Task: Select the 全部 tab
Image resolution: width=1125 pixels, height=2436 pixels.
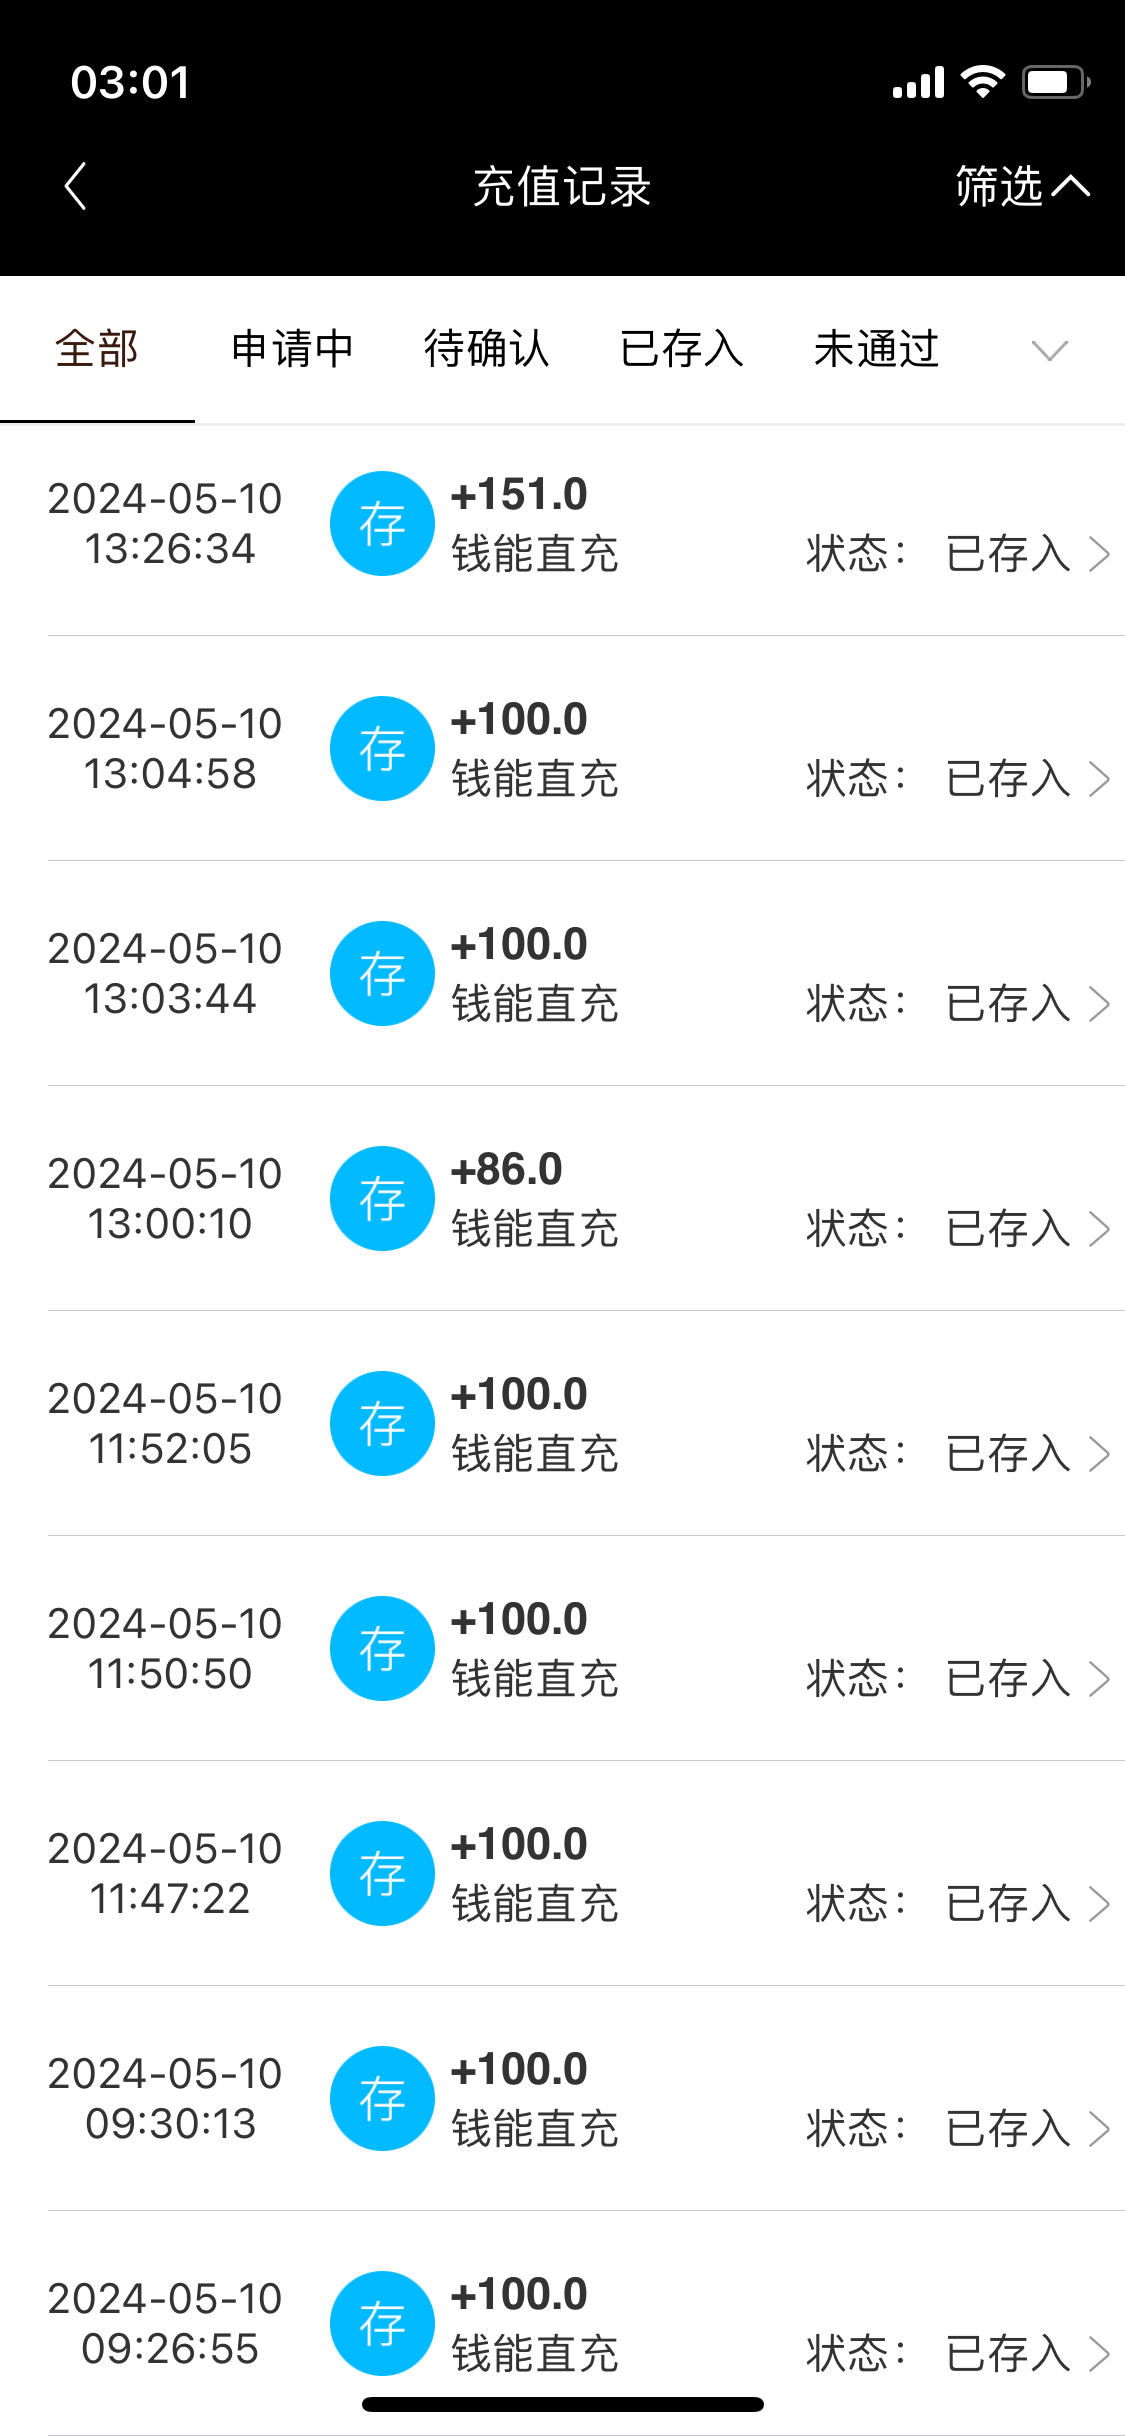Action: pos(97,349)
